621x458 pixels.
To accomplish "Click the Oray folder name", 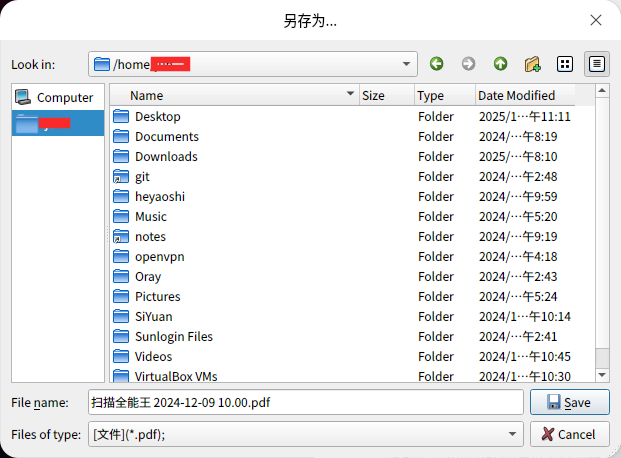I will [148, 277].
